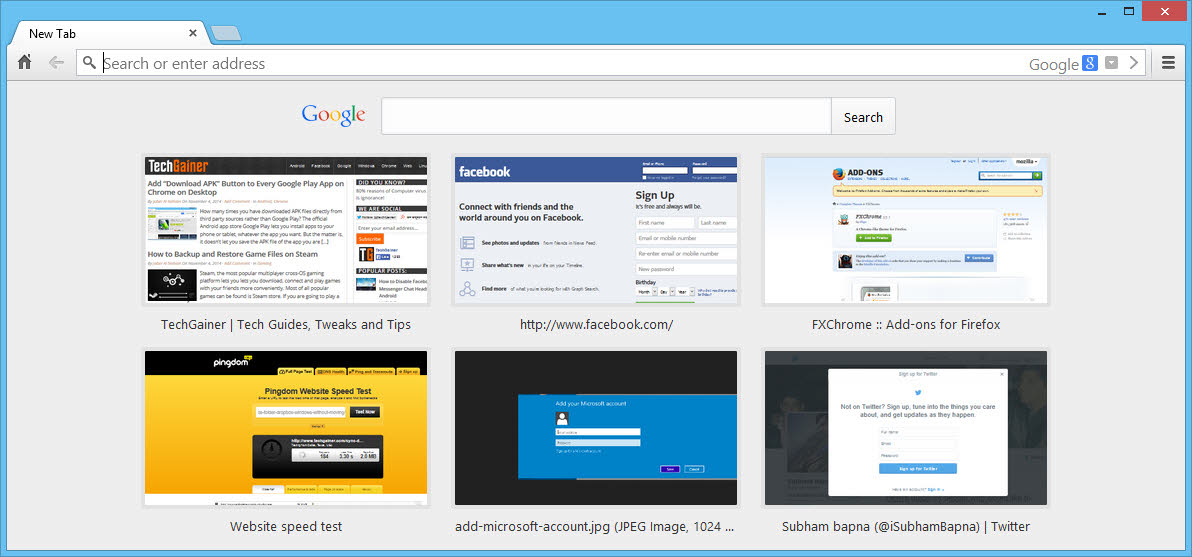This screenshot has height=557, width=1192.
Task: Click the 'FXChrome :: Add-ons for Firefox' label
Action: [x=906, y=324]
